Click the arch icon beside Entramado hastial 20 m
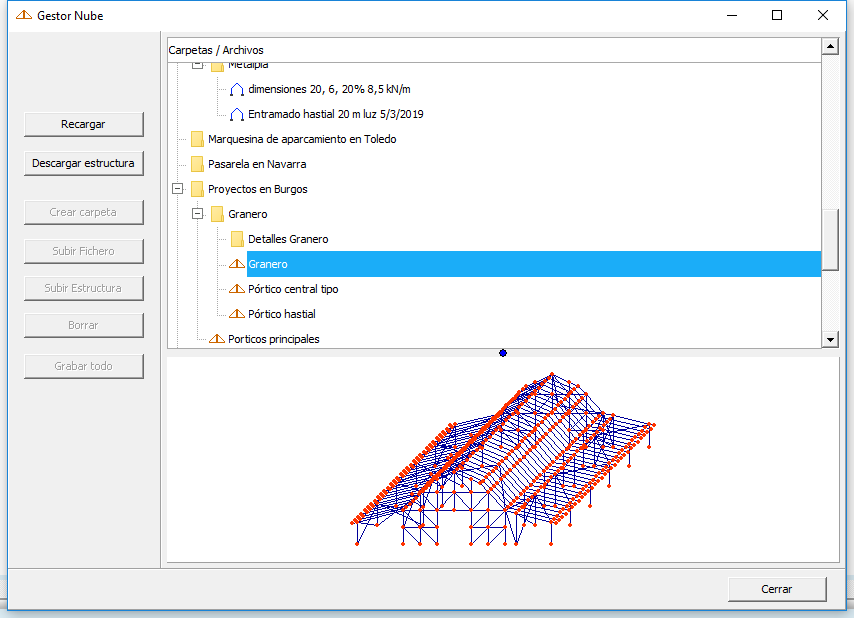The height and width of the screenshot is (618, 854). [x=236, y=114]
